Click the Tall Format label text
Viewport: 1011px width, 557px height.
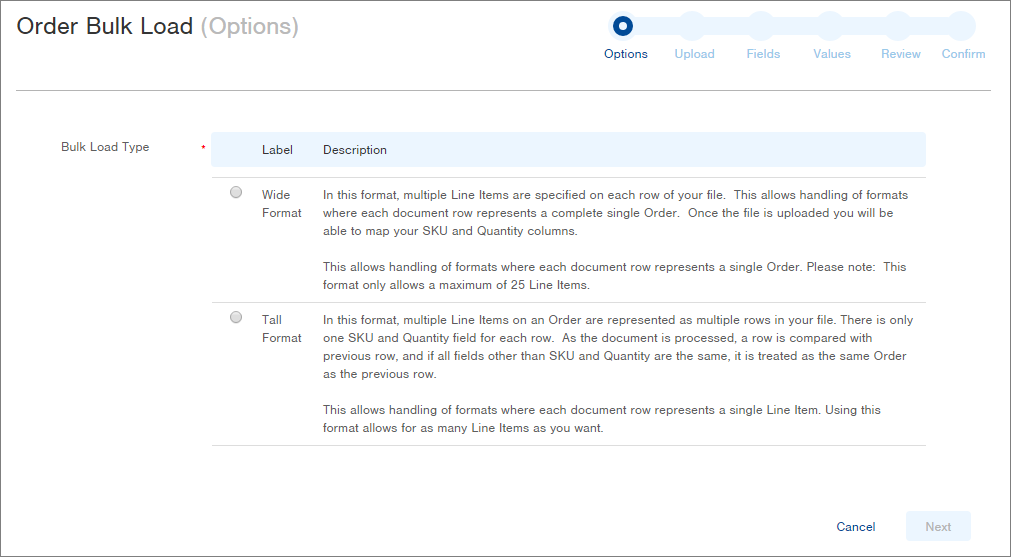[x=281, y=329]
